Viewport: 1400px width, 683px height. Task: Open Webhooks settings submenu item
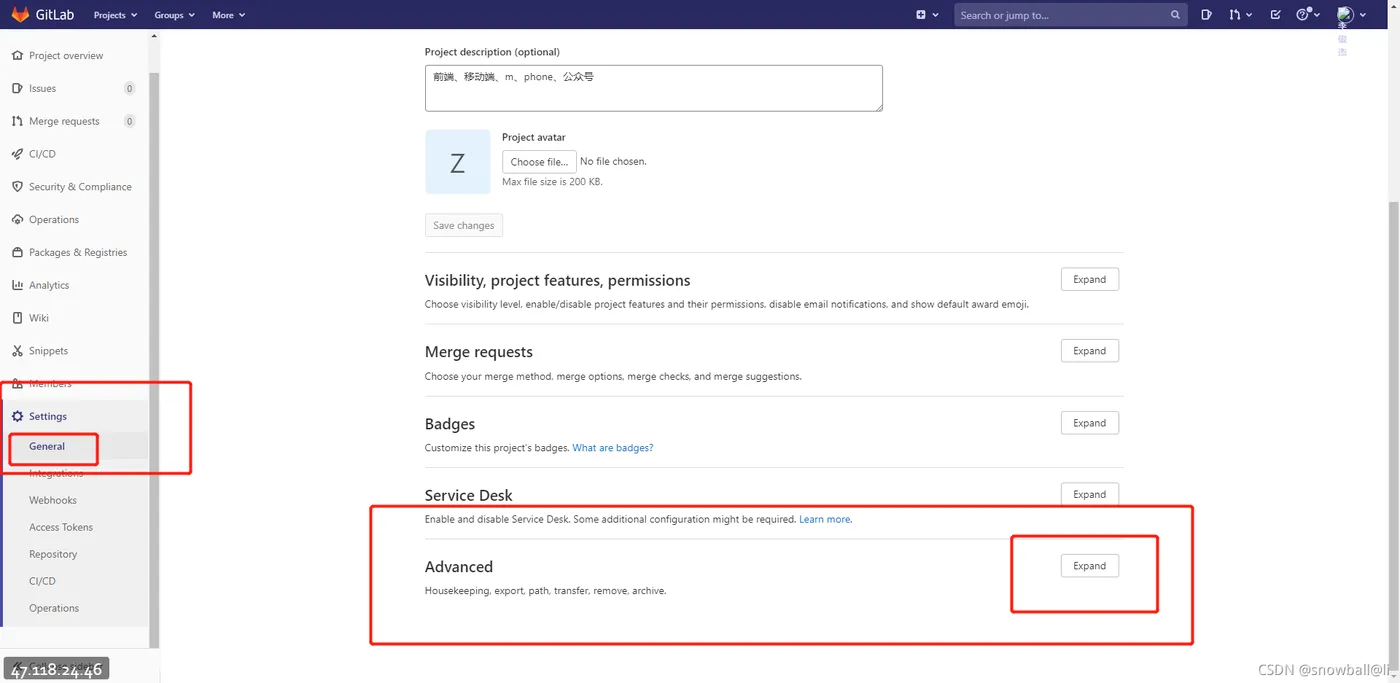click(53, 500)
